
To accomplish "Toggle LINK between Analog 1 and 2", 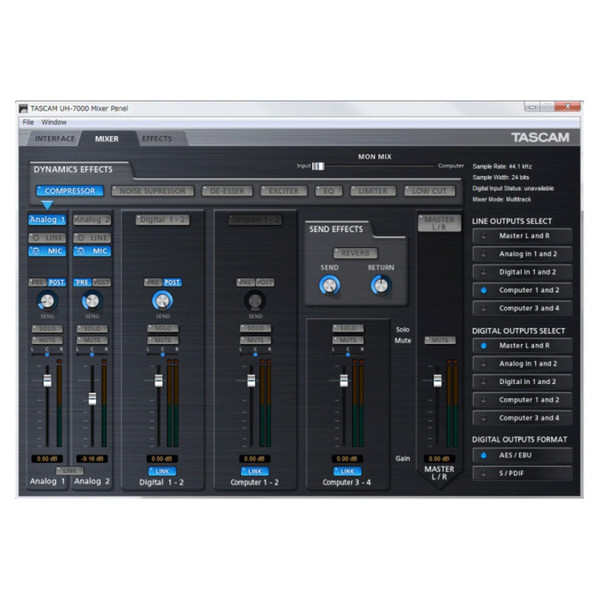I will (70, 471).
